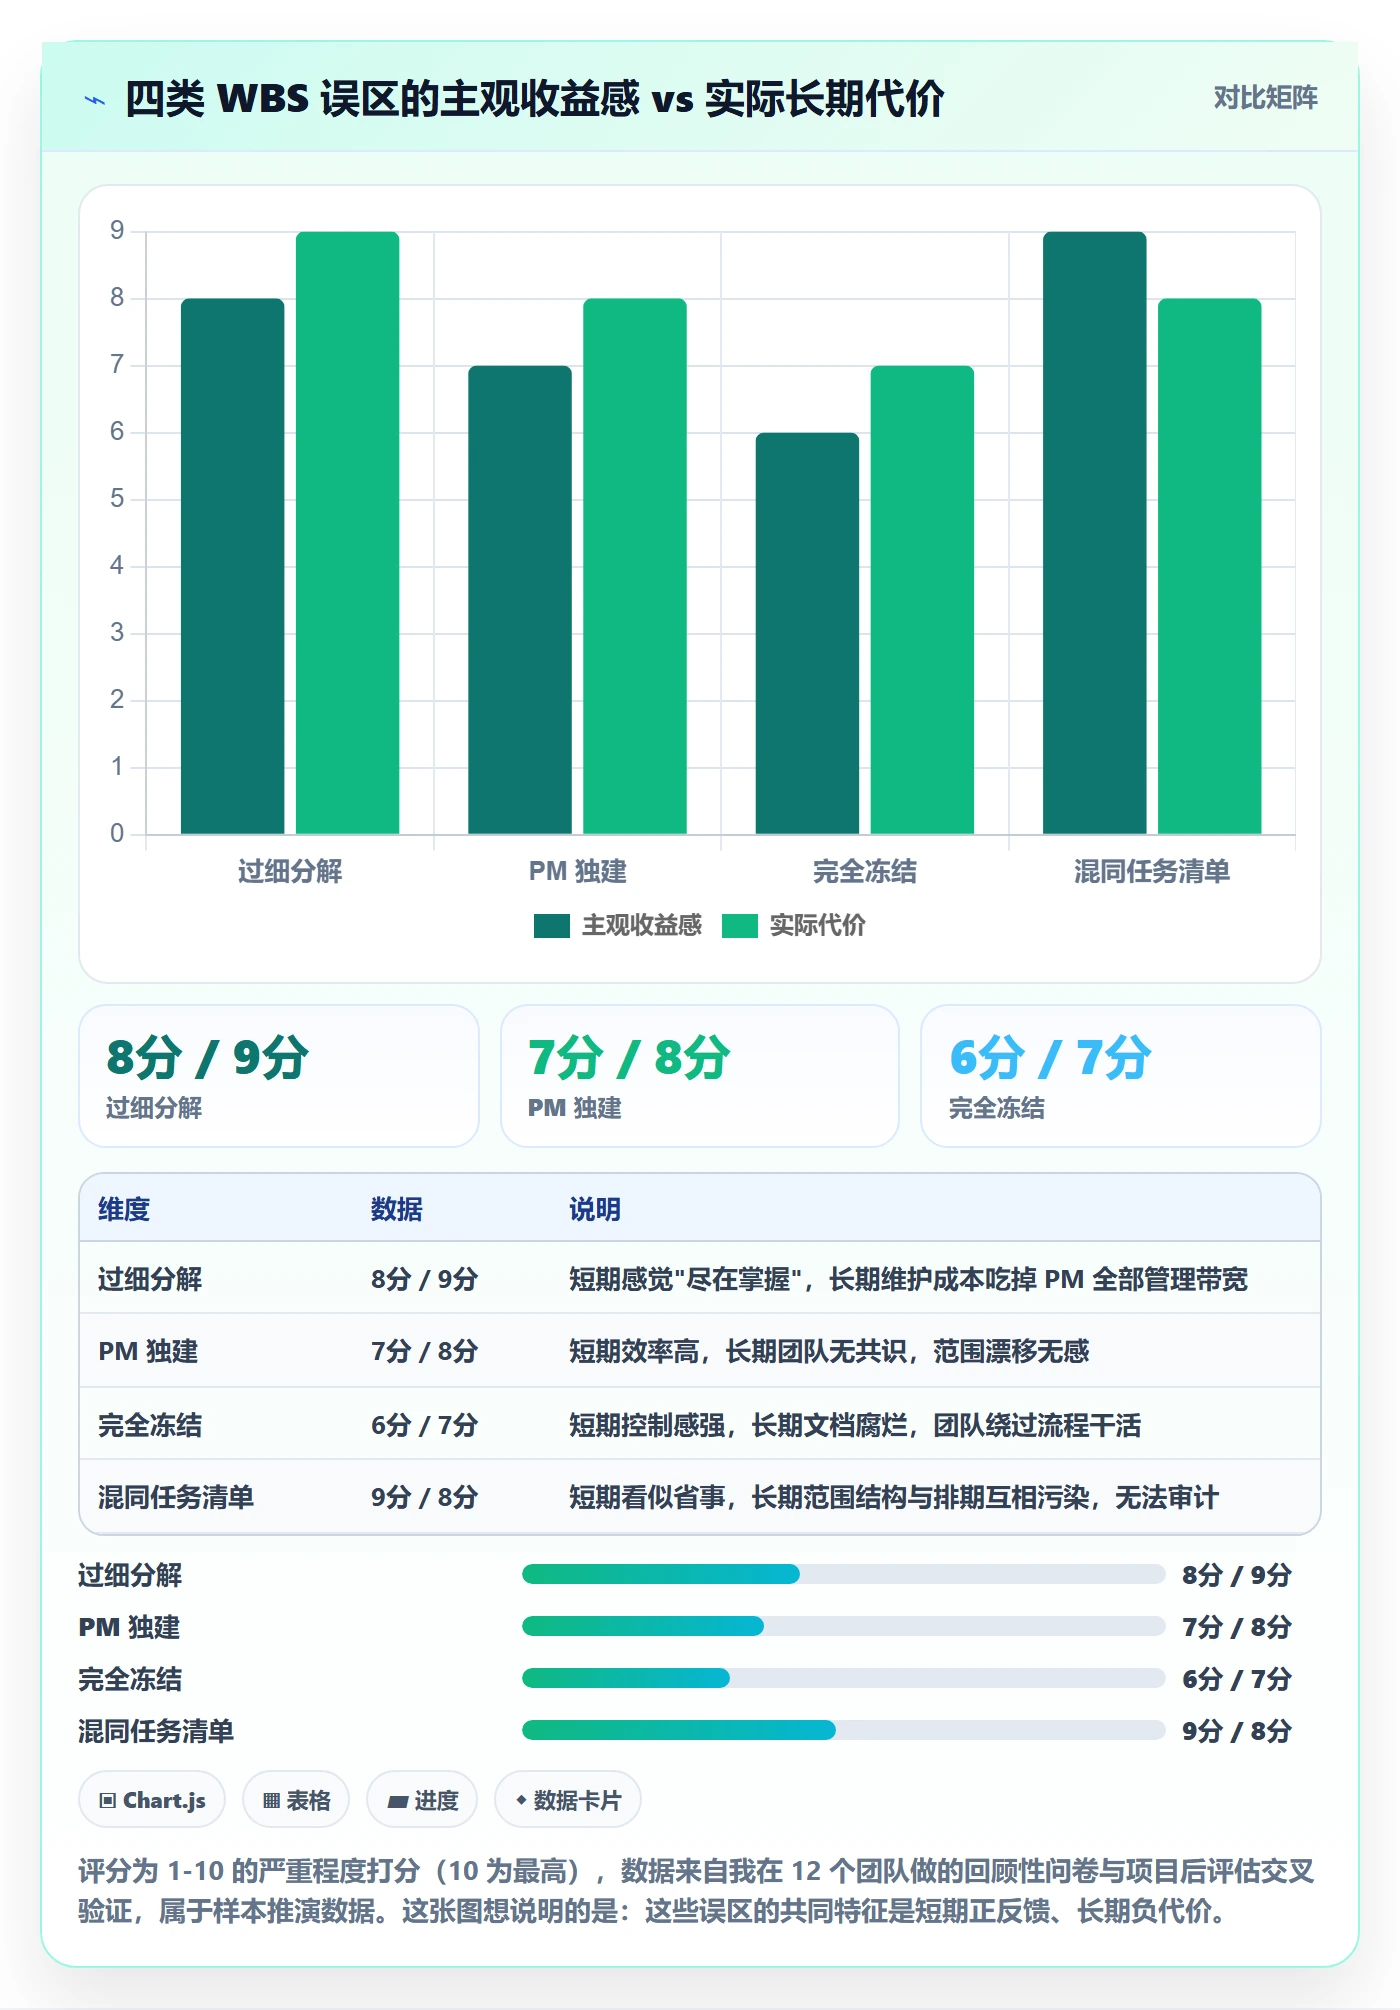1400x2010 pixels.
Task: Click the light 实际代价 bar for 完全冻结
Action: (x=922, y=600)
